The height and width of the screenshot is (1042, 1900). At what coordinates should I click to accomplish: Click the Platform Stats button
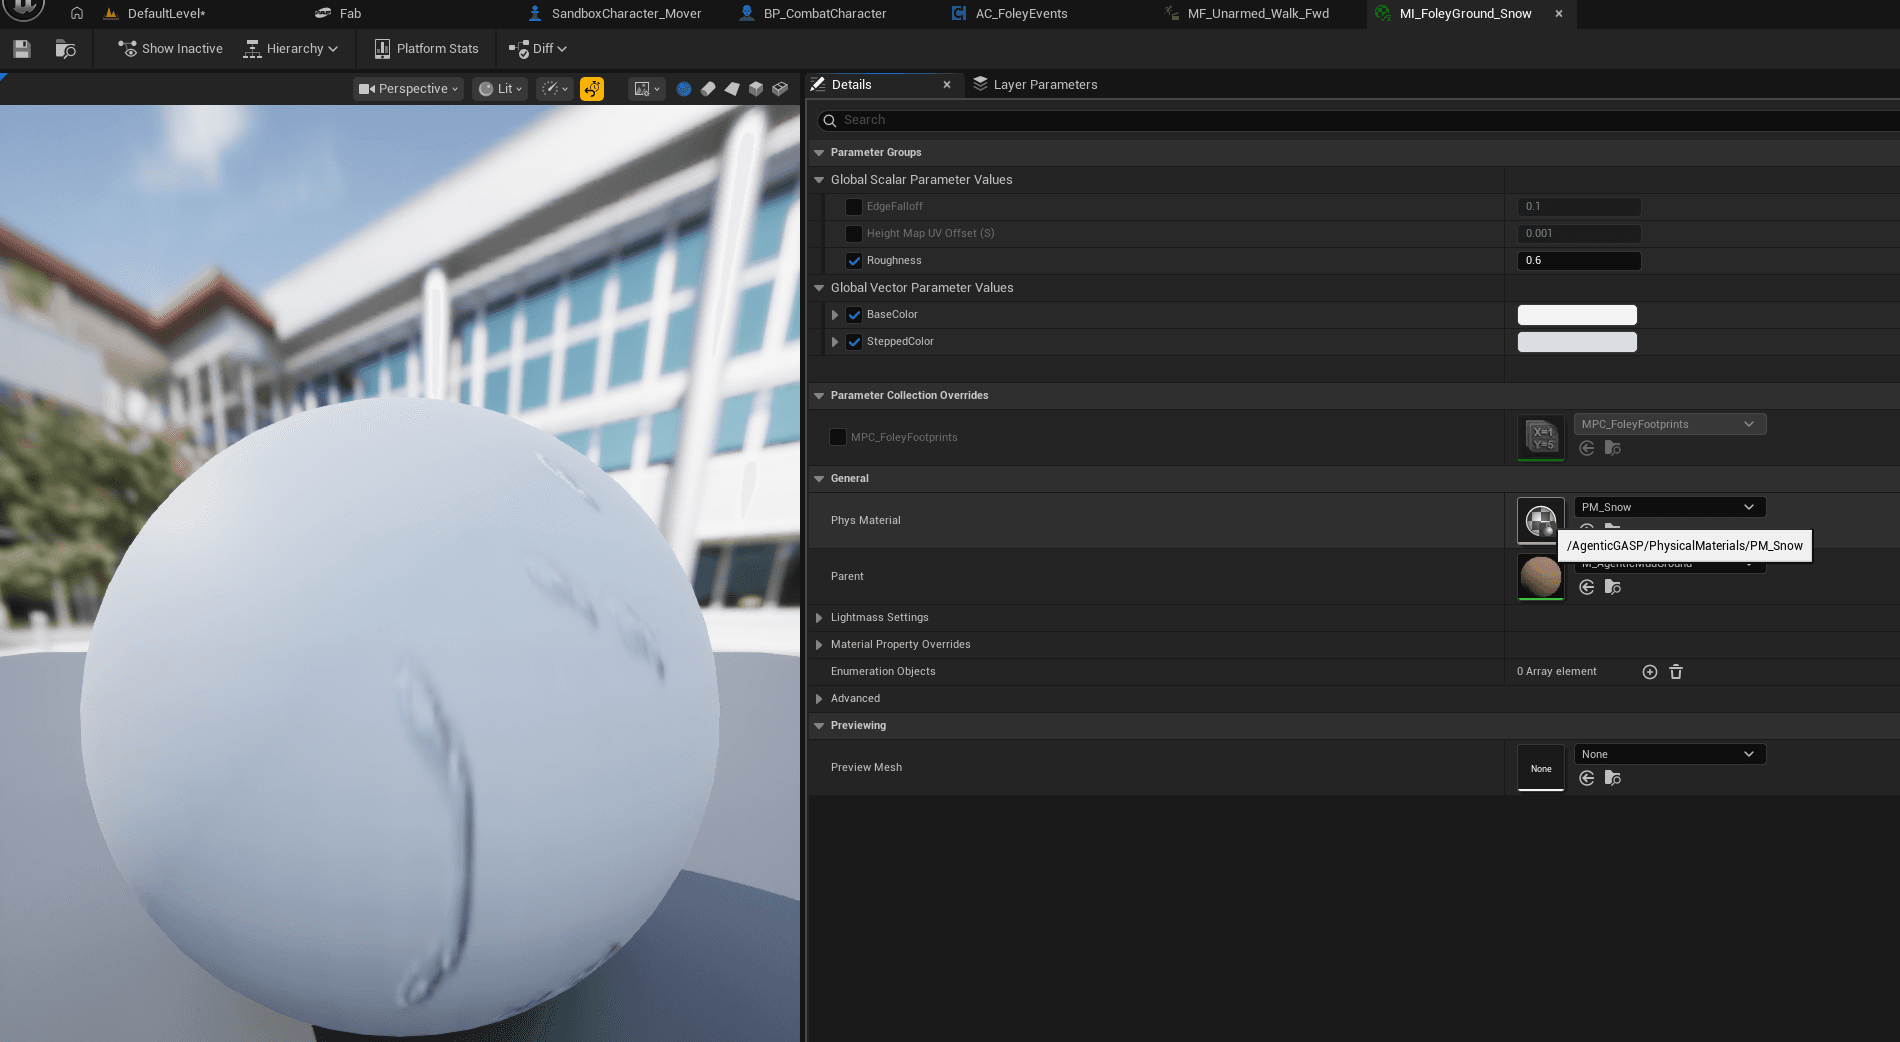(x=426, y=49)
